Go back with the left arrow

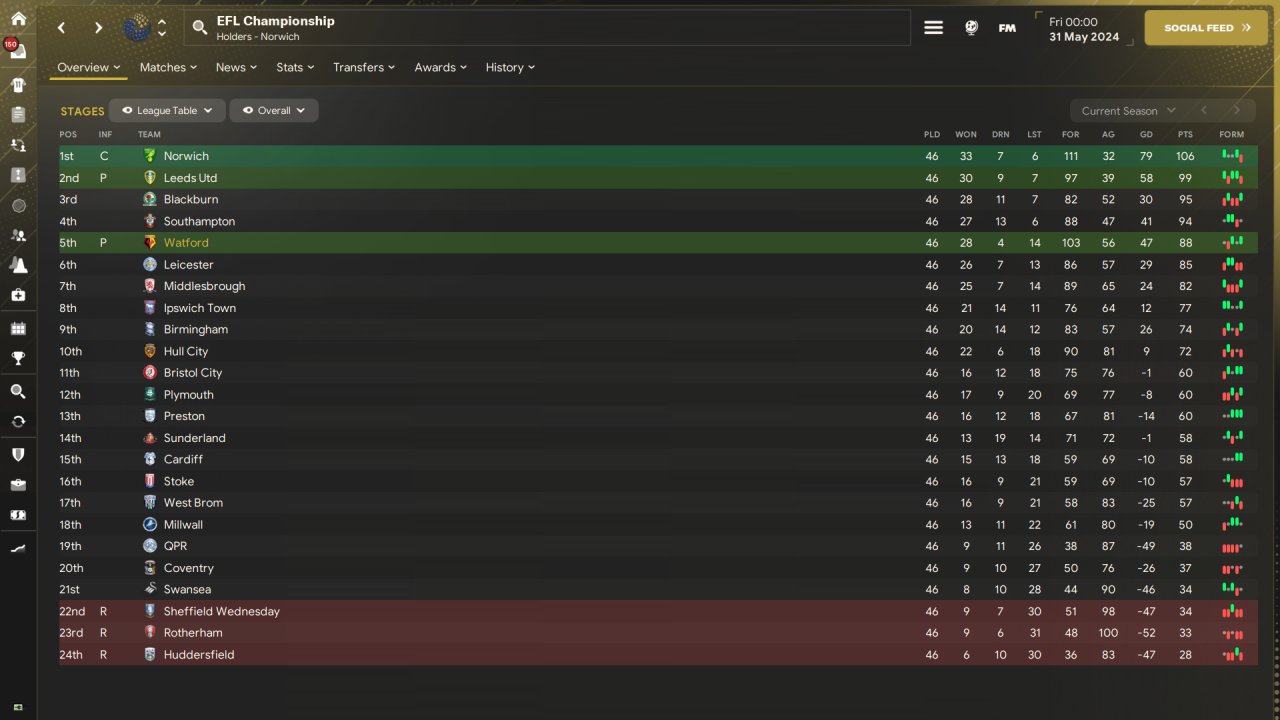pyautogui.click(x=62, y=28)
